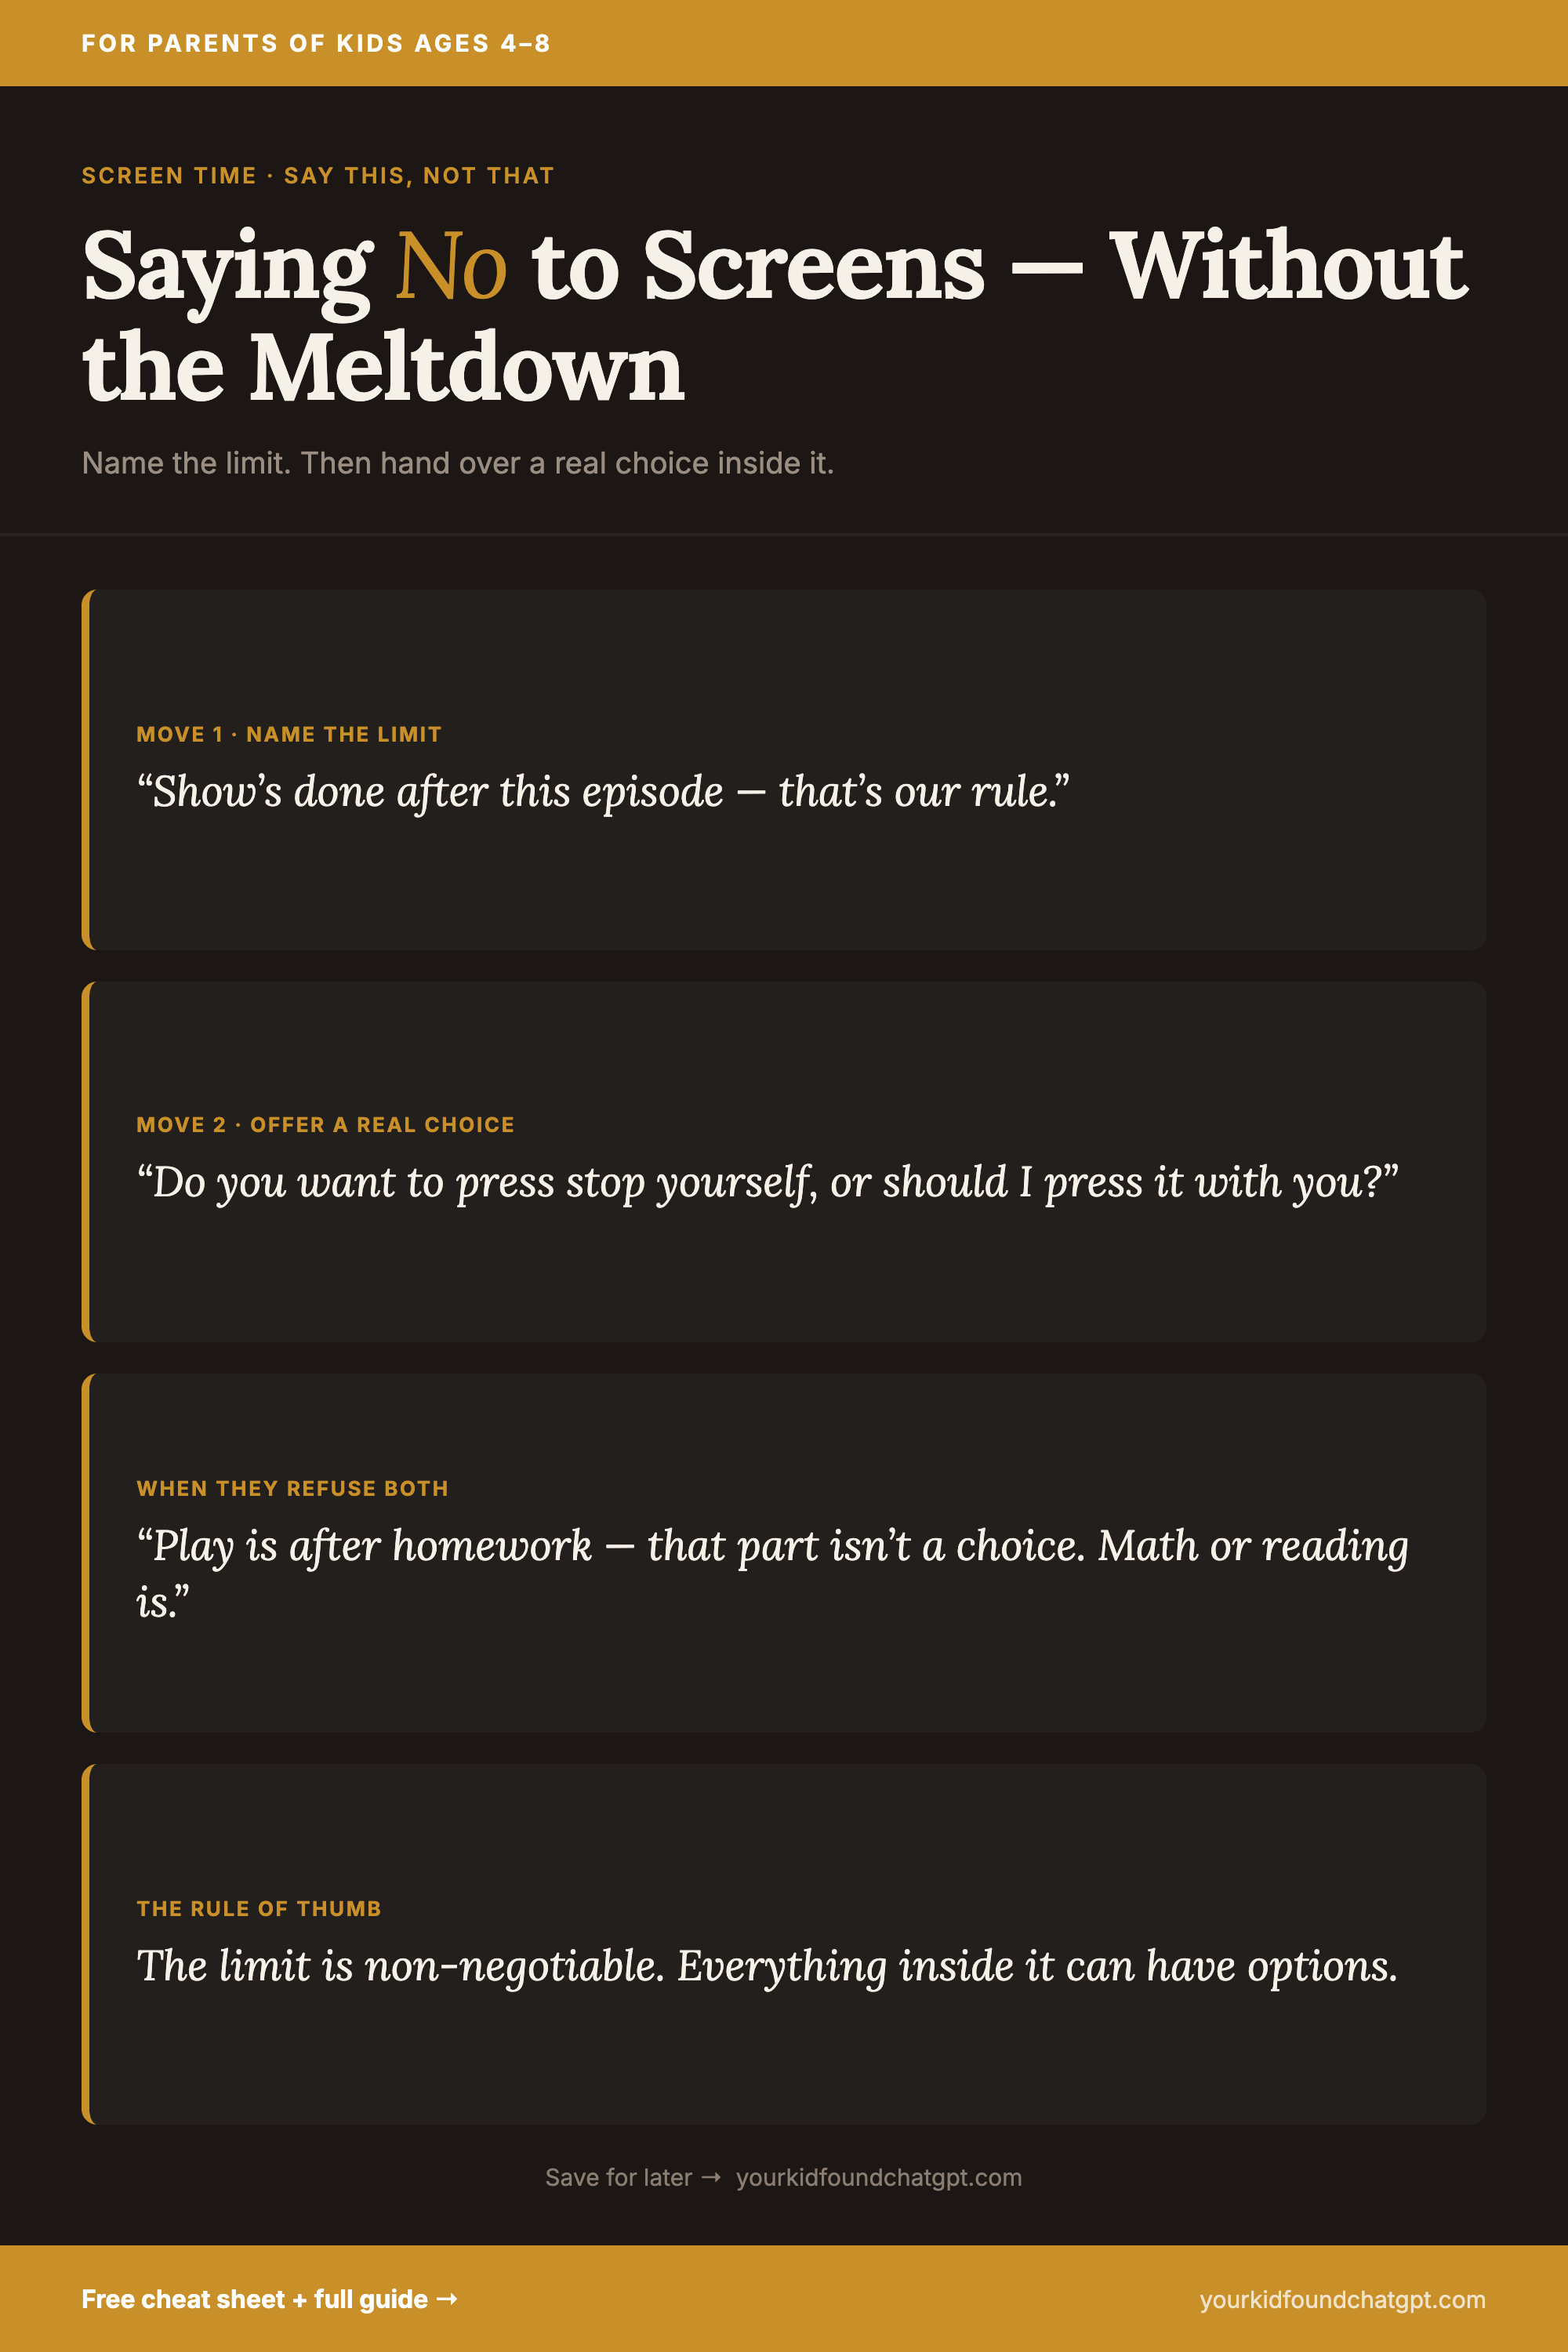Screen dimensions: 1568x2352
Task: Click the quote 'Show's done after this episode'
Action: click(x=603, y=791)
